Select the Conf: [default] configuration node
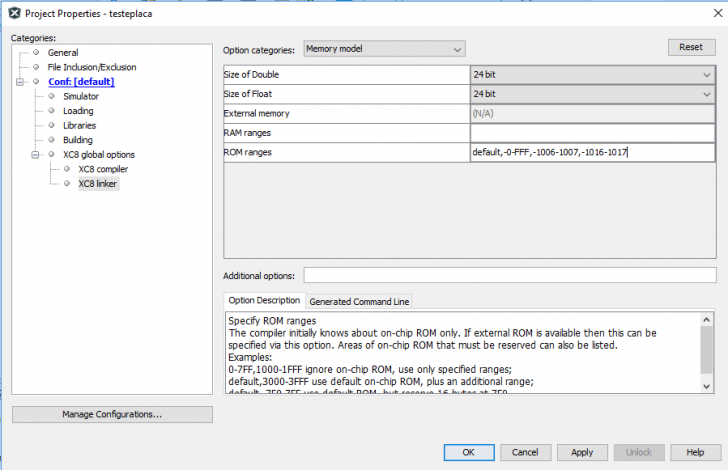This screenshot has width=728, height=470. click(80, 82)
